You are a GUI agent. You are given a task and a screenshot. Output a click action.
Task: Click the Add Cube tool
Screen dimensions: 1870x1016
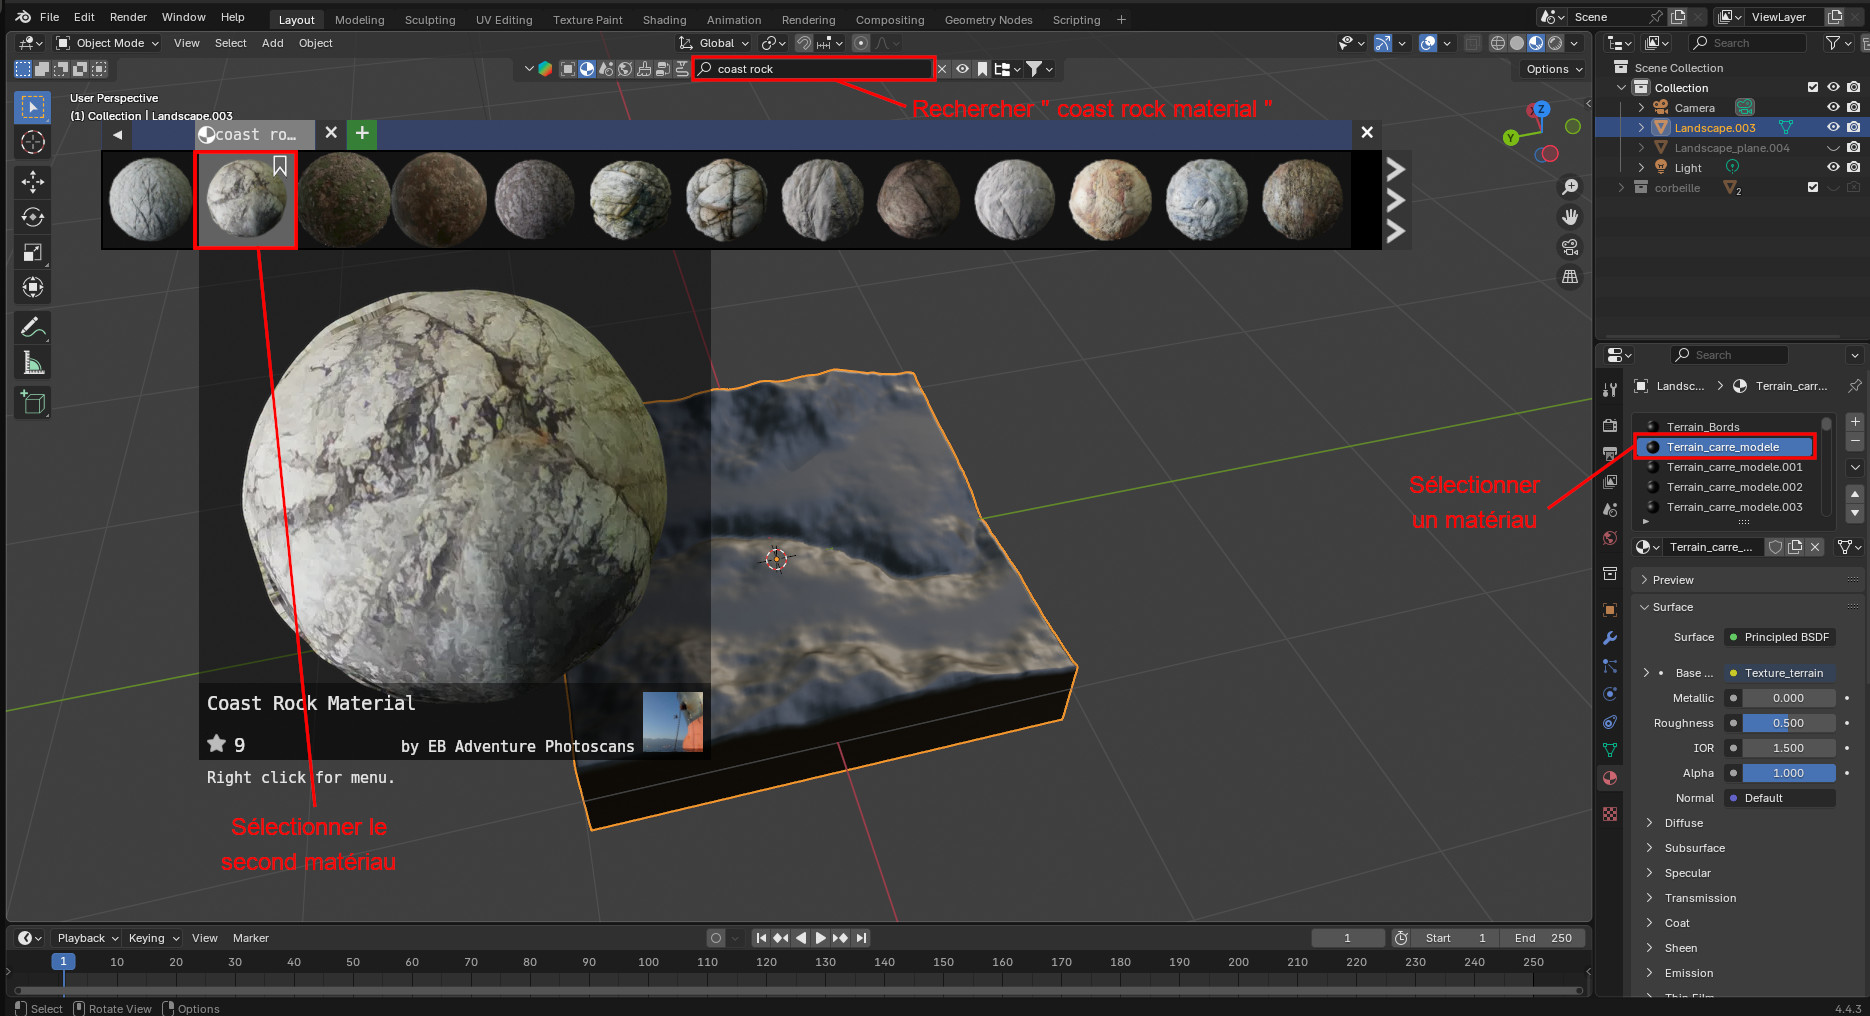point(33,402)
